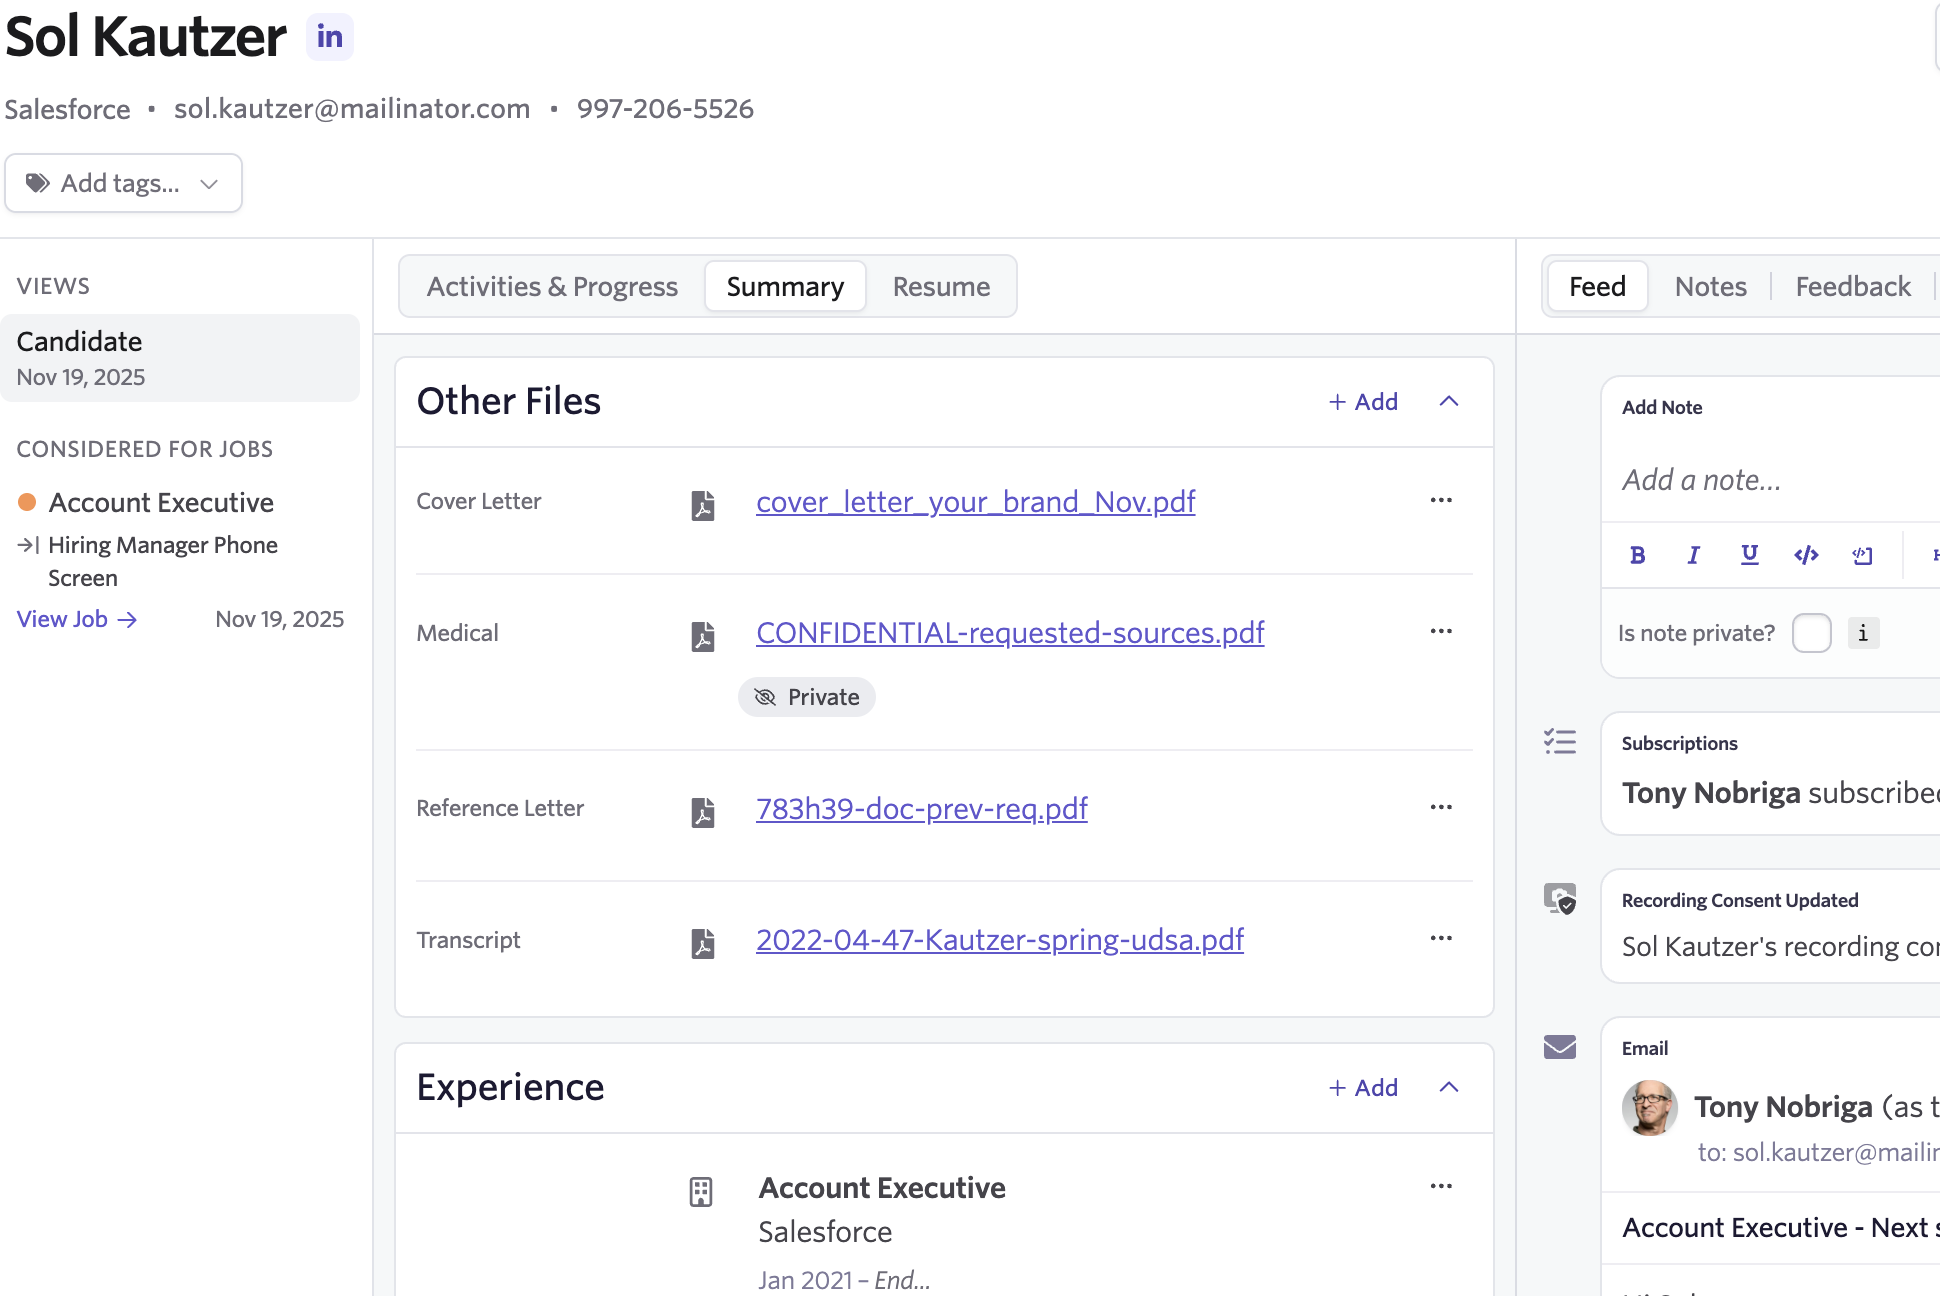Screen dimensions: 1940x1296
Task: Switch to the Resume tab
Action: pyautogui.click(x=941, y=287)
